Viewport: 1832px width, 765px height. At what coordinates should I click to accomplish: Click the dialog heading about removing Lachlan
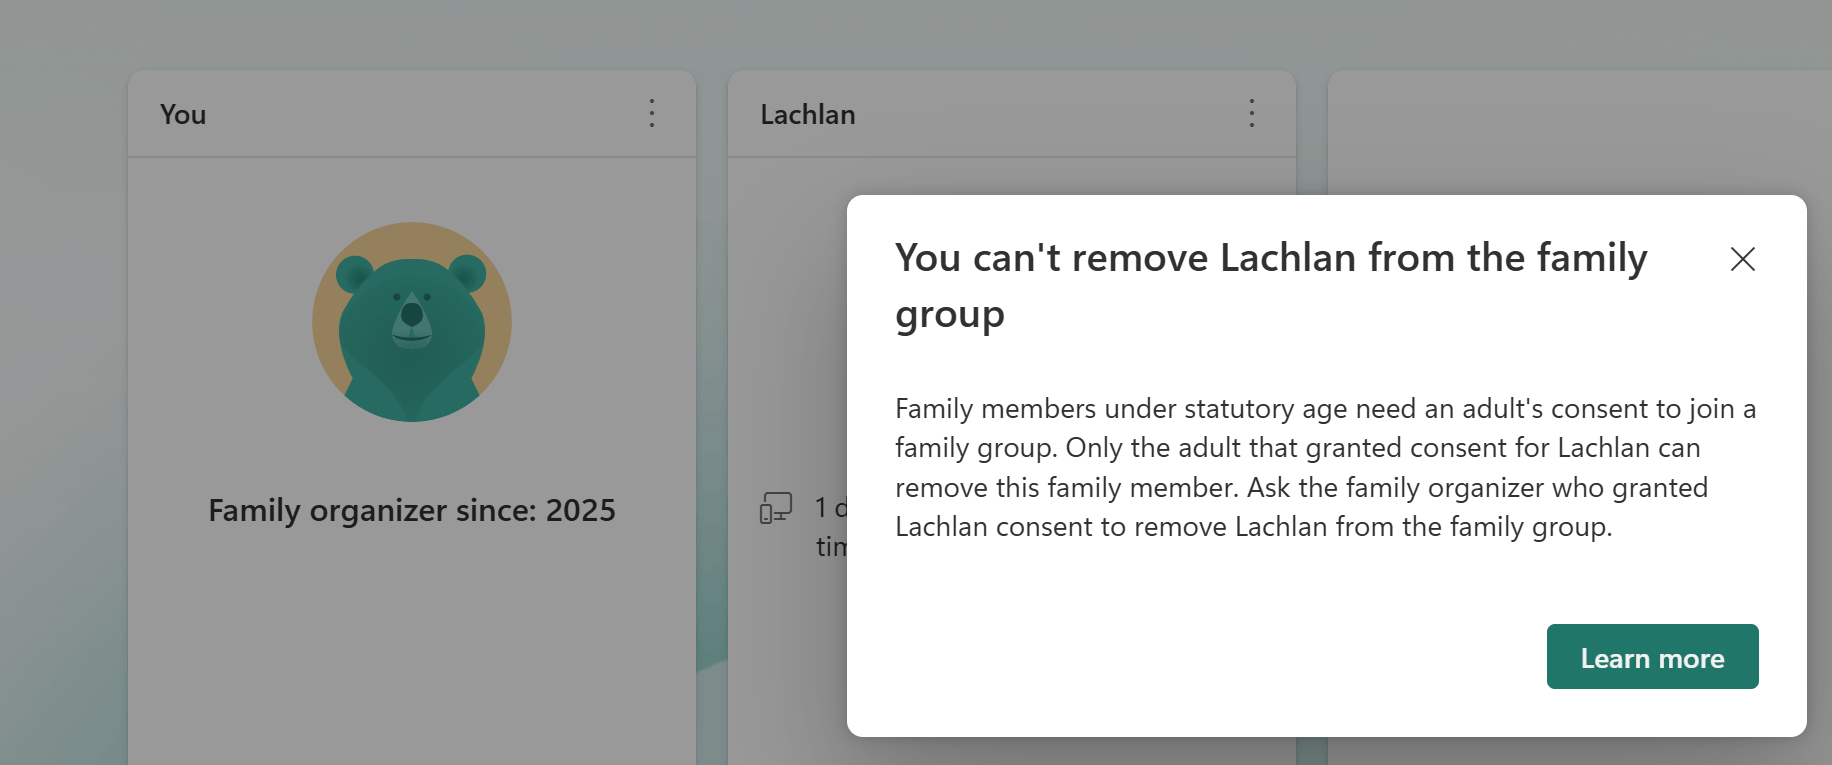pos(1271,286)
